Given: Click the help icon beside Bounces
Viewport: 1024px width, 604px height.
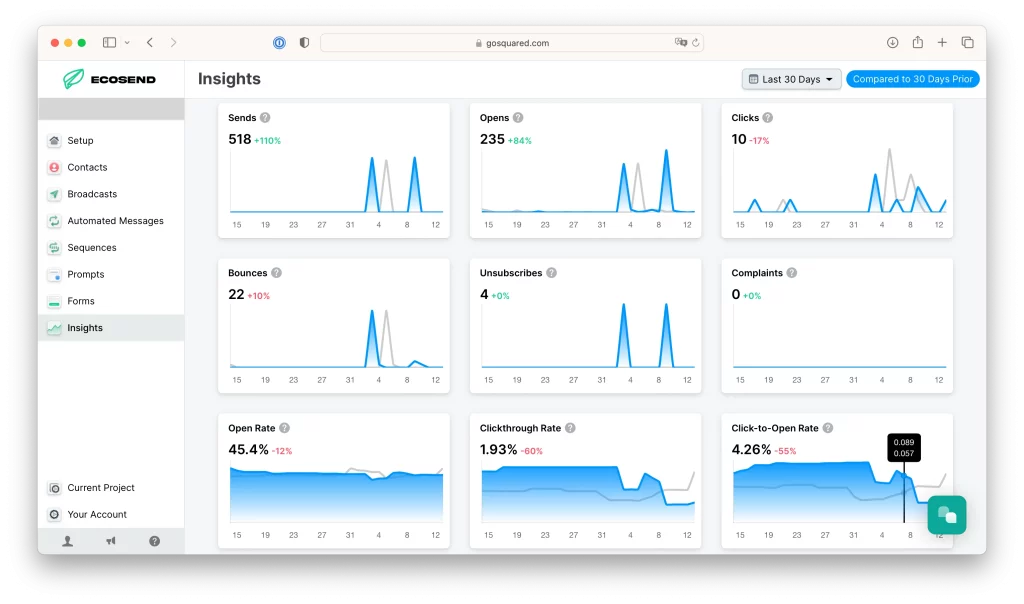Looking at the screenshot, I should pos(276,273).
